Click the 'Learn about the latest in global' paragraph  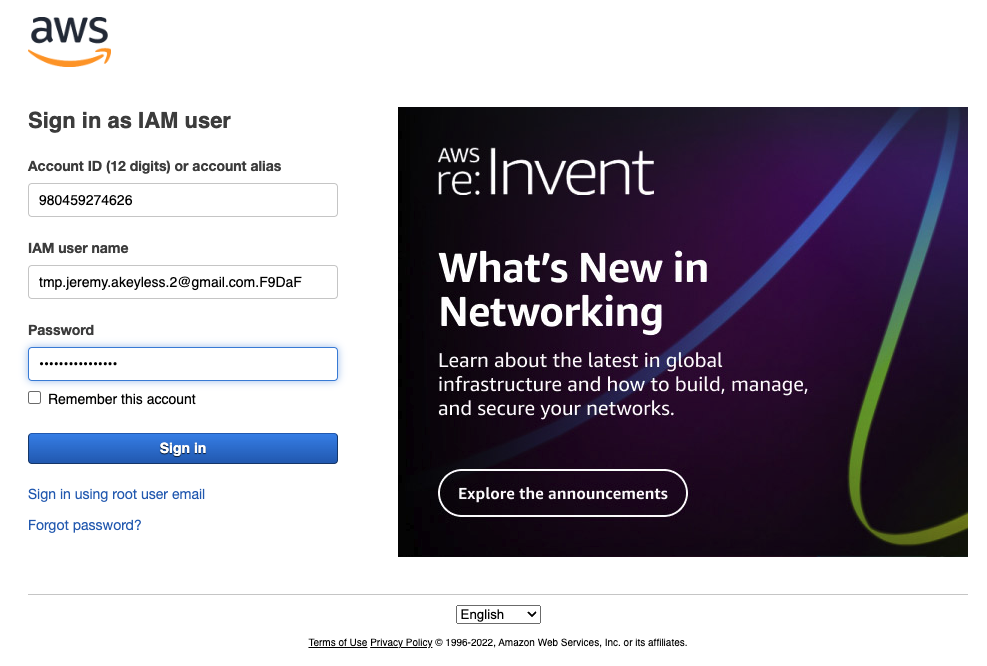coord(623,384)
